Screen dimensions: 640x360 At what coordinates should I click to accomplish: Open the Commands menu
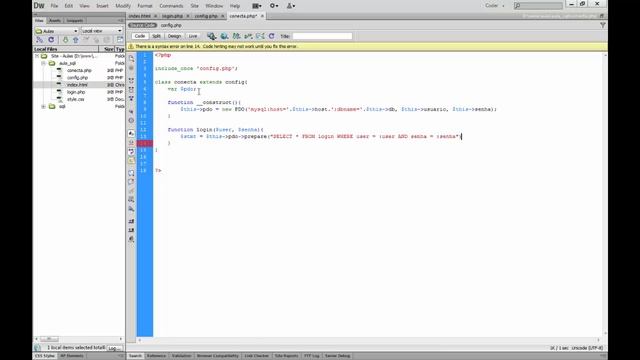click(171, 6)
